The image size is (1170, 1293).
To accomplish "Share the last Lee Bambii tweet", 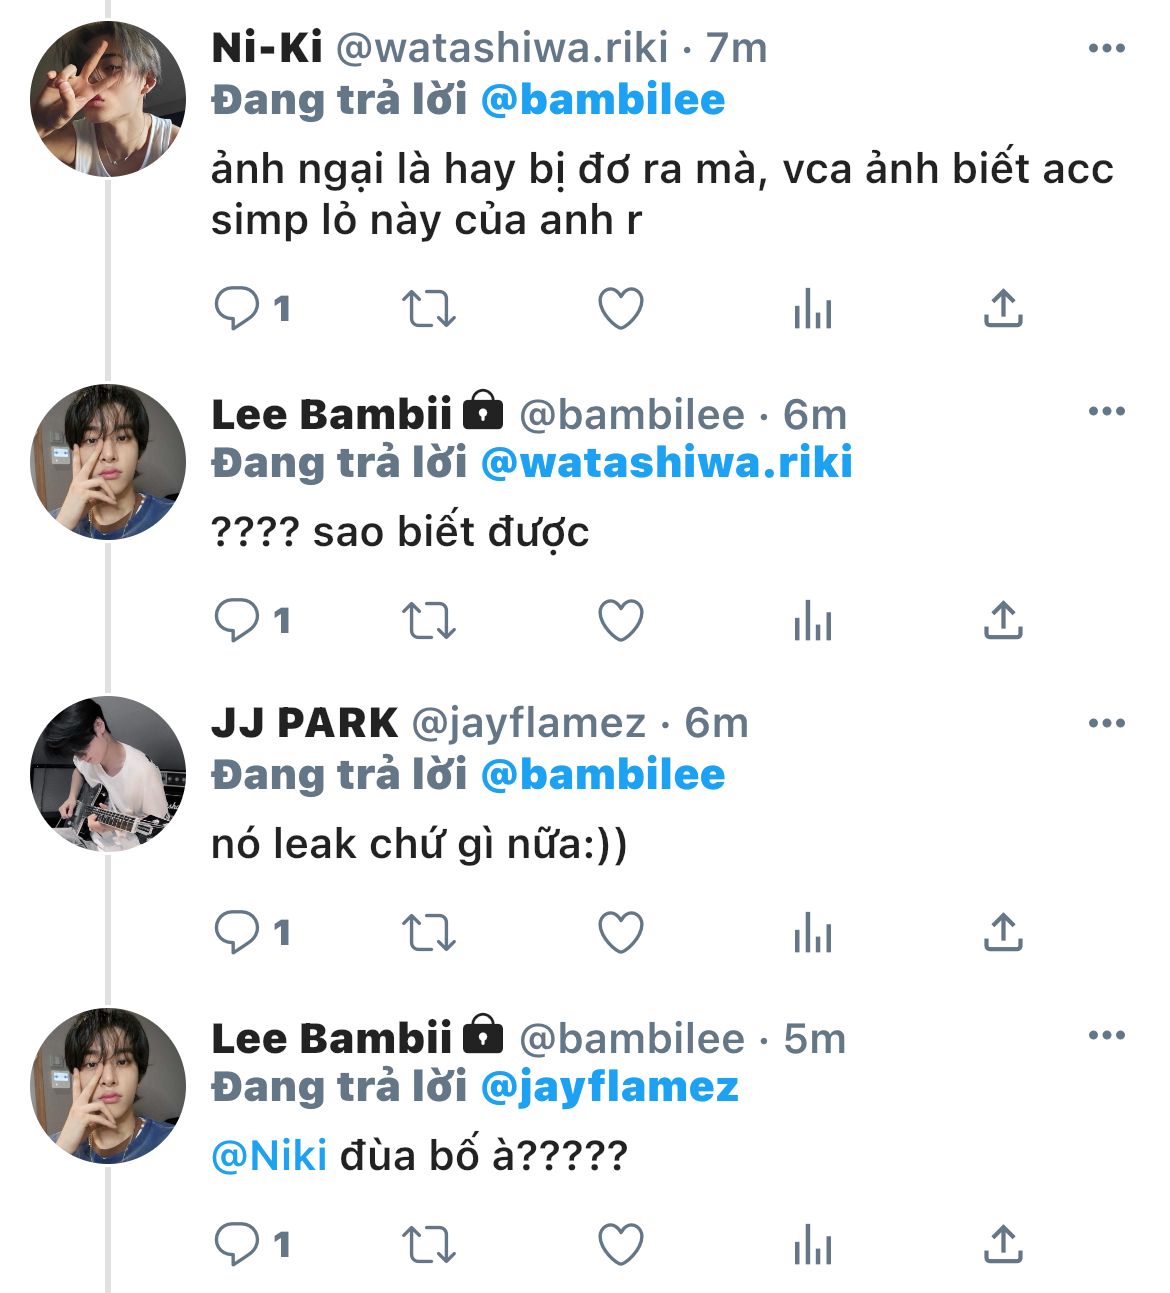I will tap(1002, 1245).
